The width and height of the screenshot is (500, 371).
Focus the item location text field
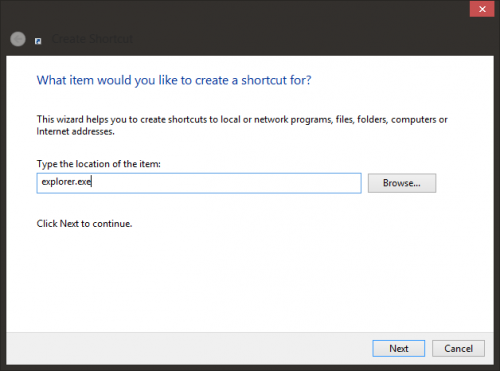click(x=199, y=183)
